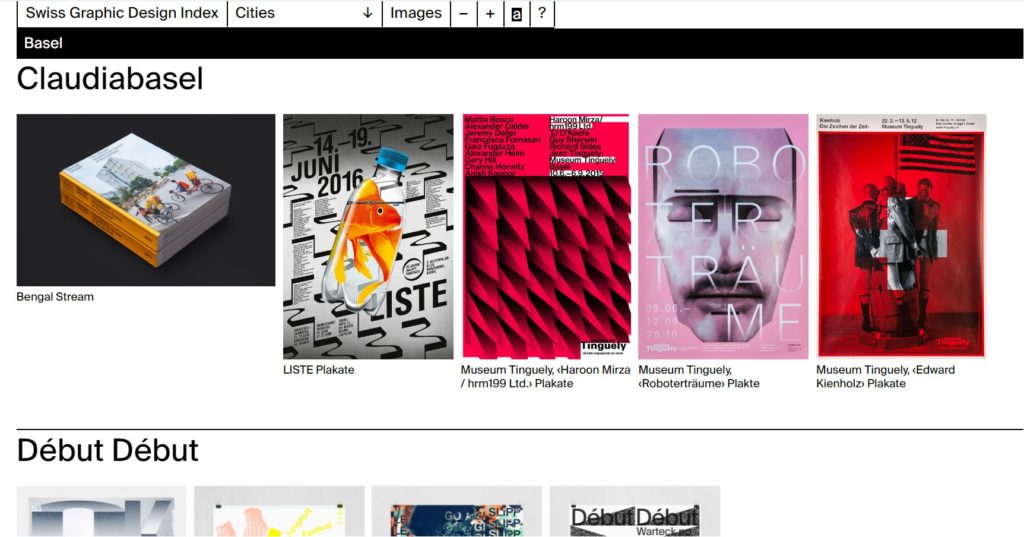Image resolution: width=1024 pixels, height=537 pixels.
Task: Select the Basel city bar
Action: [520, 43]
